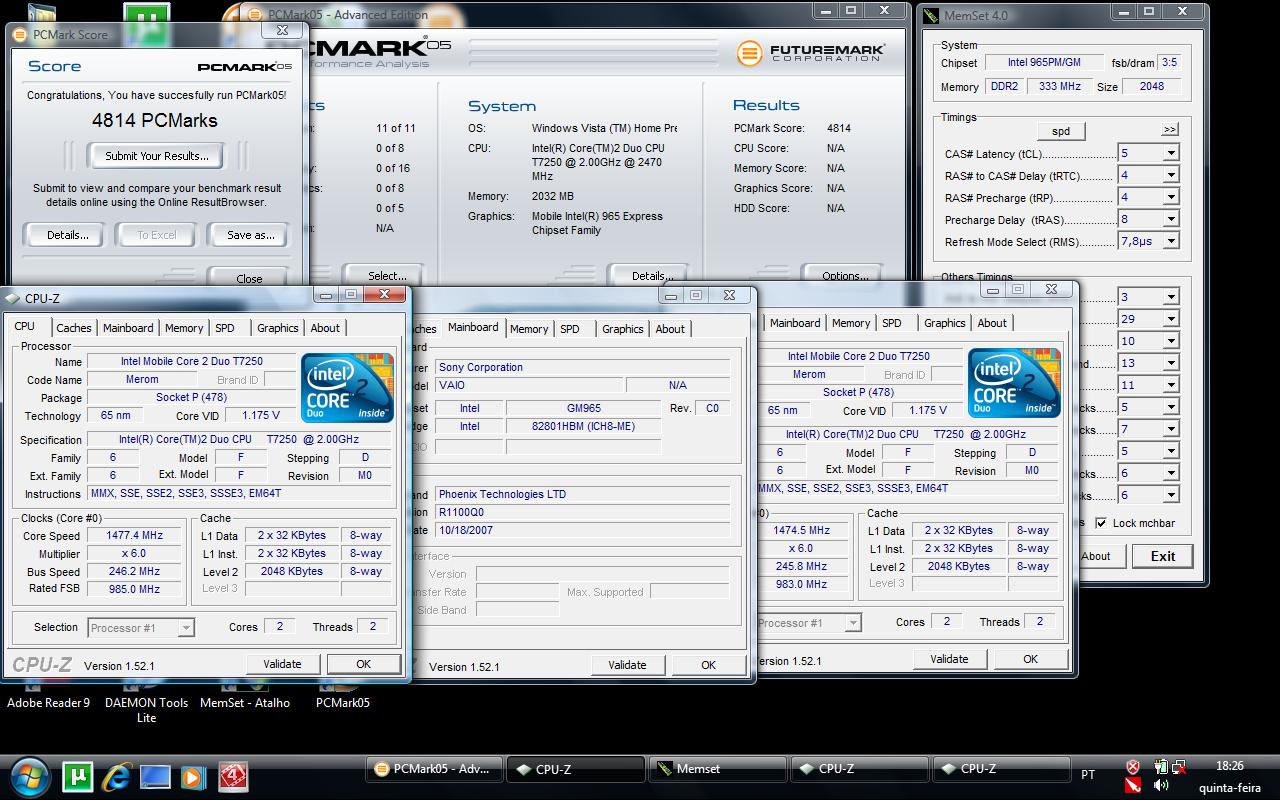The image size is (1280, 800).
Task: Click Validate in front CPU-Z window
Action: pyautogui.click(x=282, y=664)
